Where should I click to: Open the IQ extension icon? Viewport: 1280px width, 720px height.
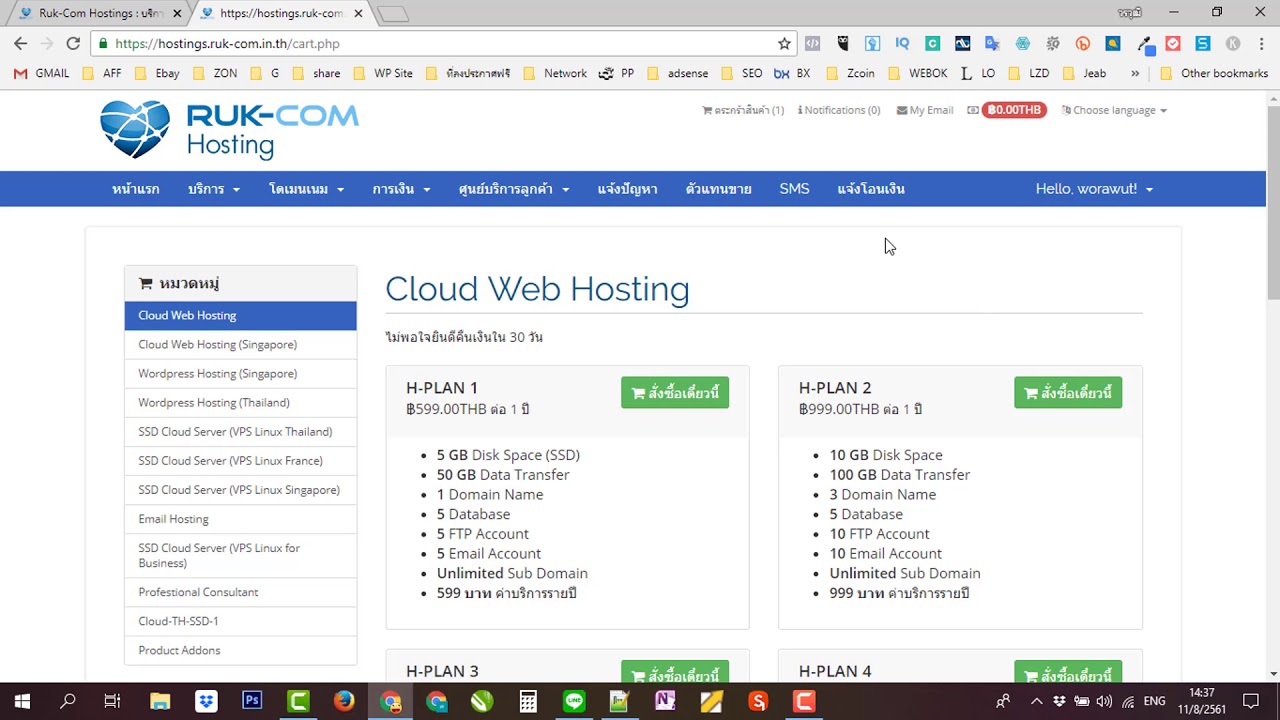point(902,44)
